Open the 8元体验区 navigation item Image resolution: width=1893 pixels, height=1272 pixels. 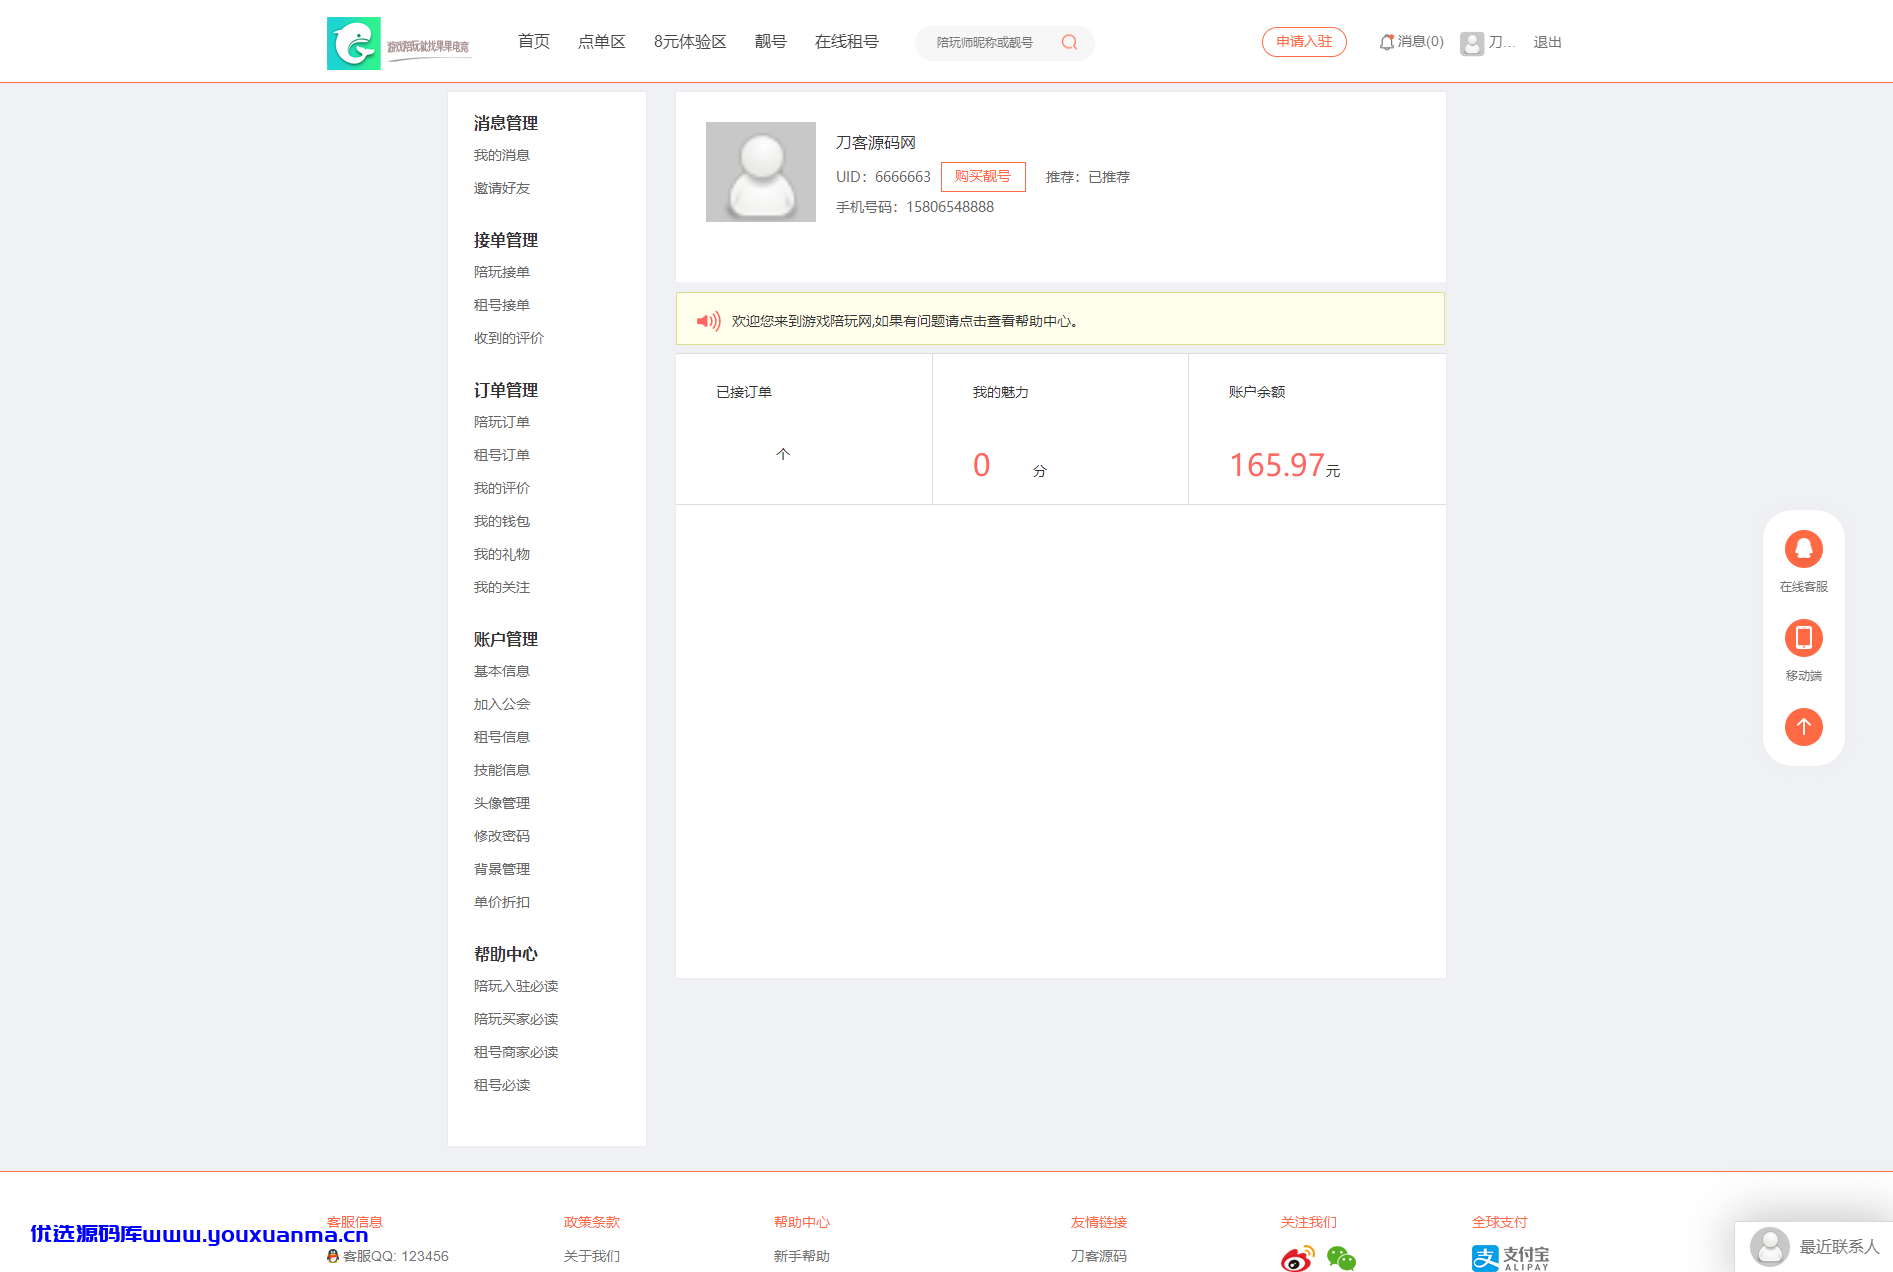click(690, 42)
